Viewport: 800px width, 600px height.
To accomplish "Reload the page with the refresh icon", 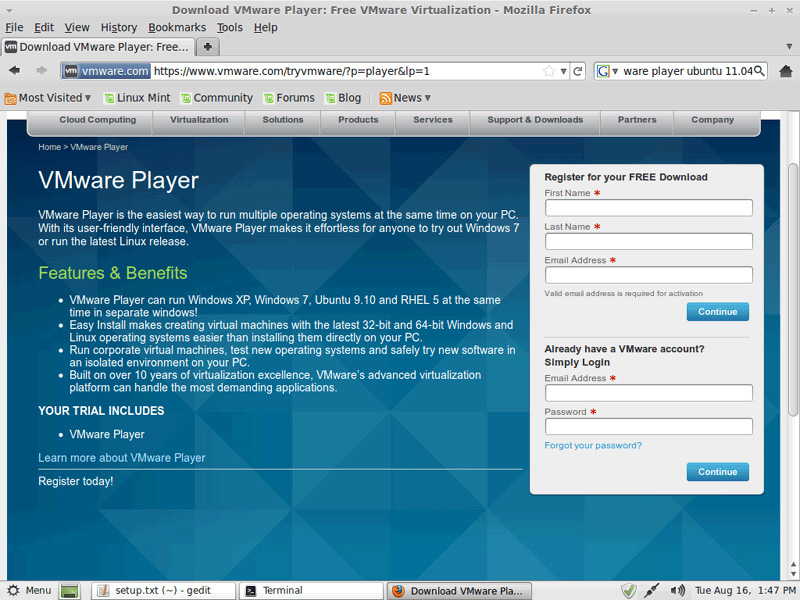I will 578,71.
